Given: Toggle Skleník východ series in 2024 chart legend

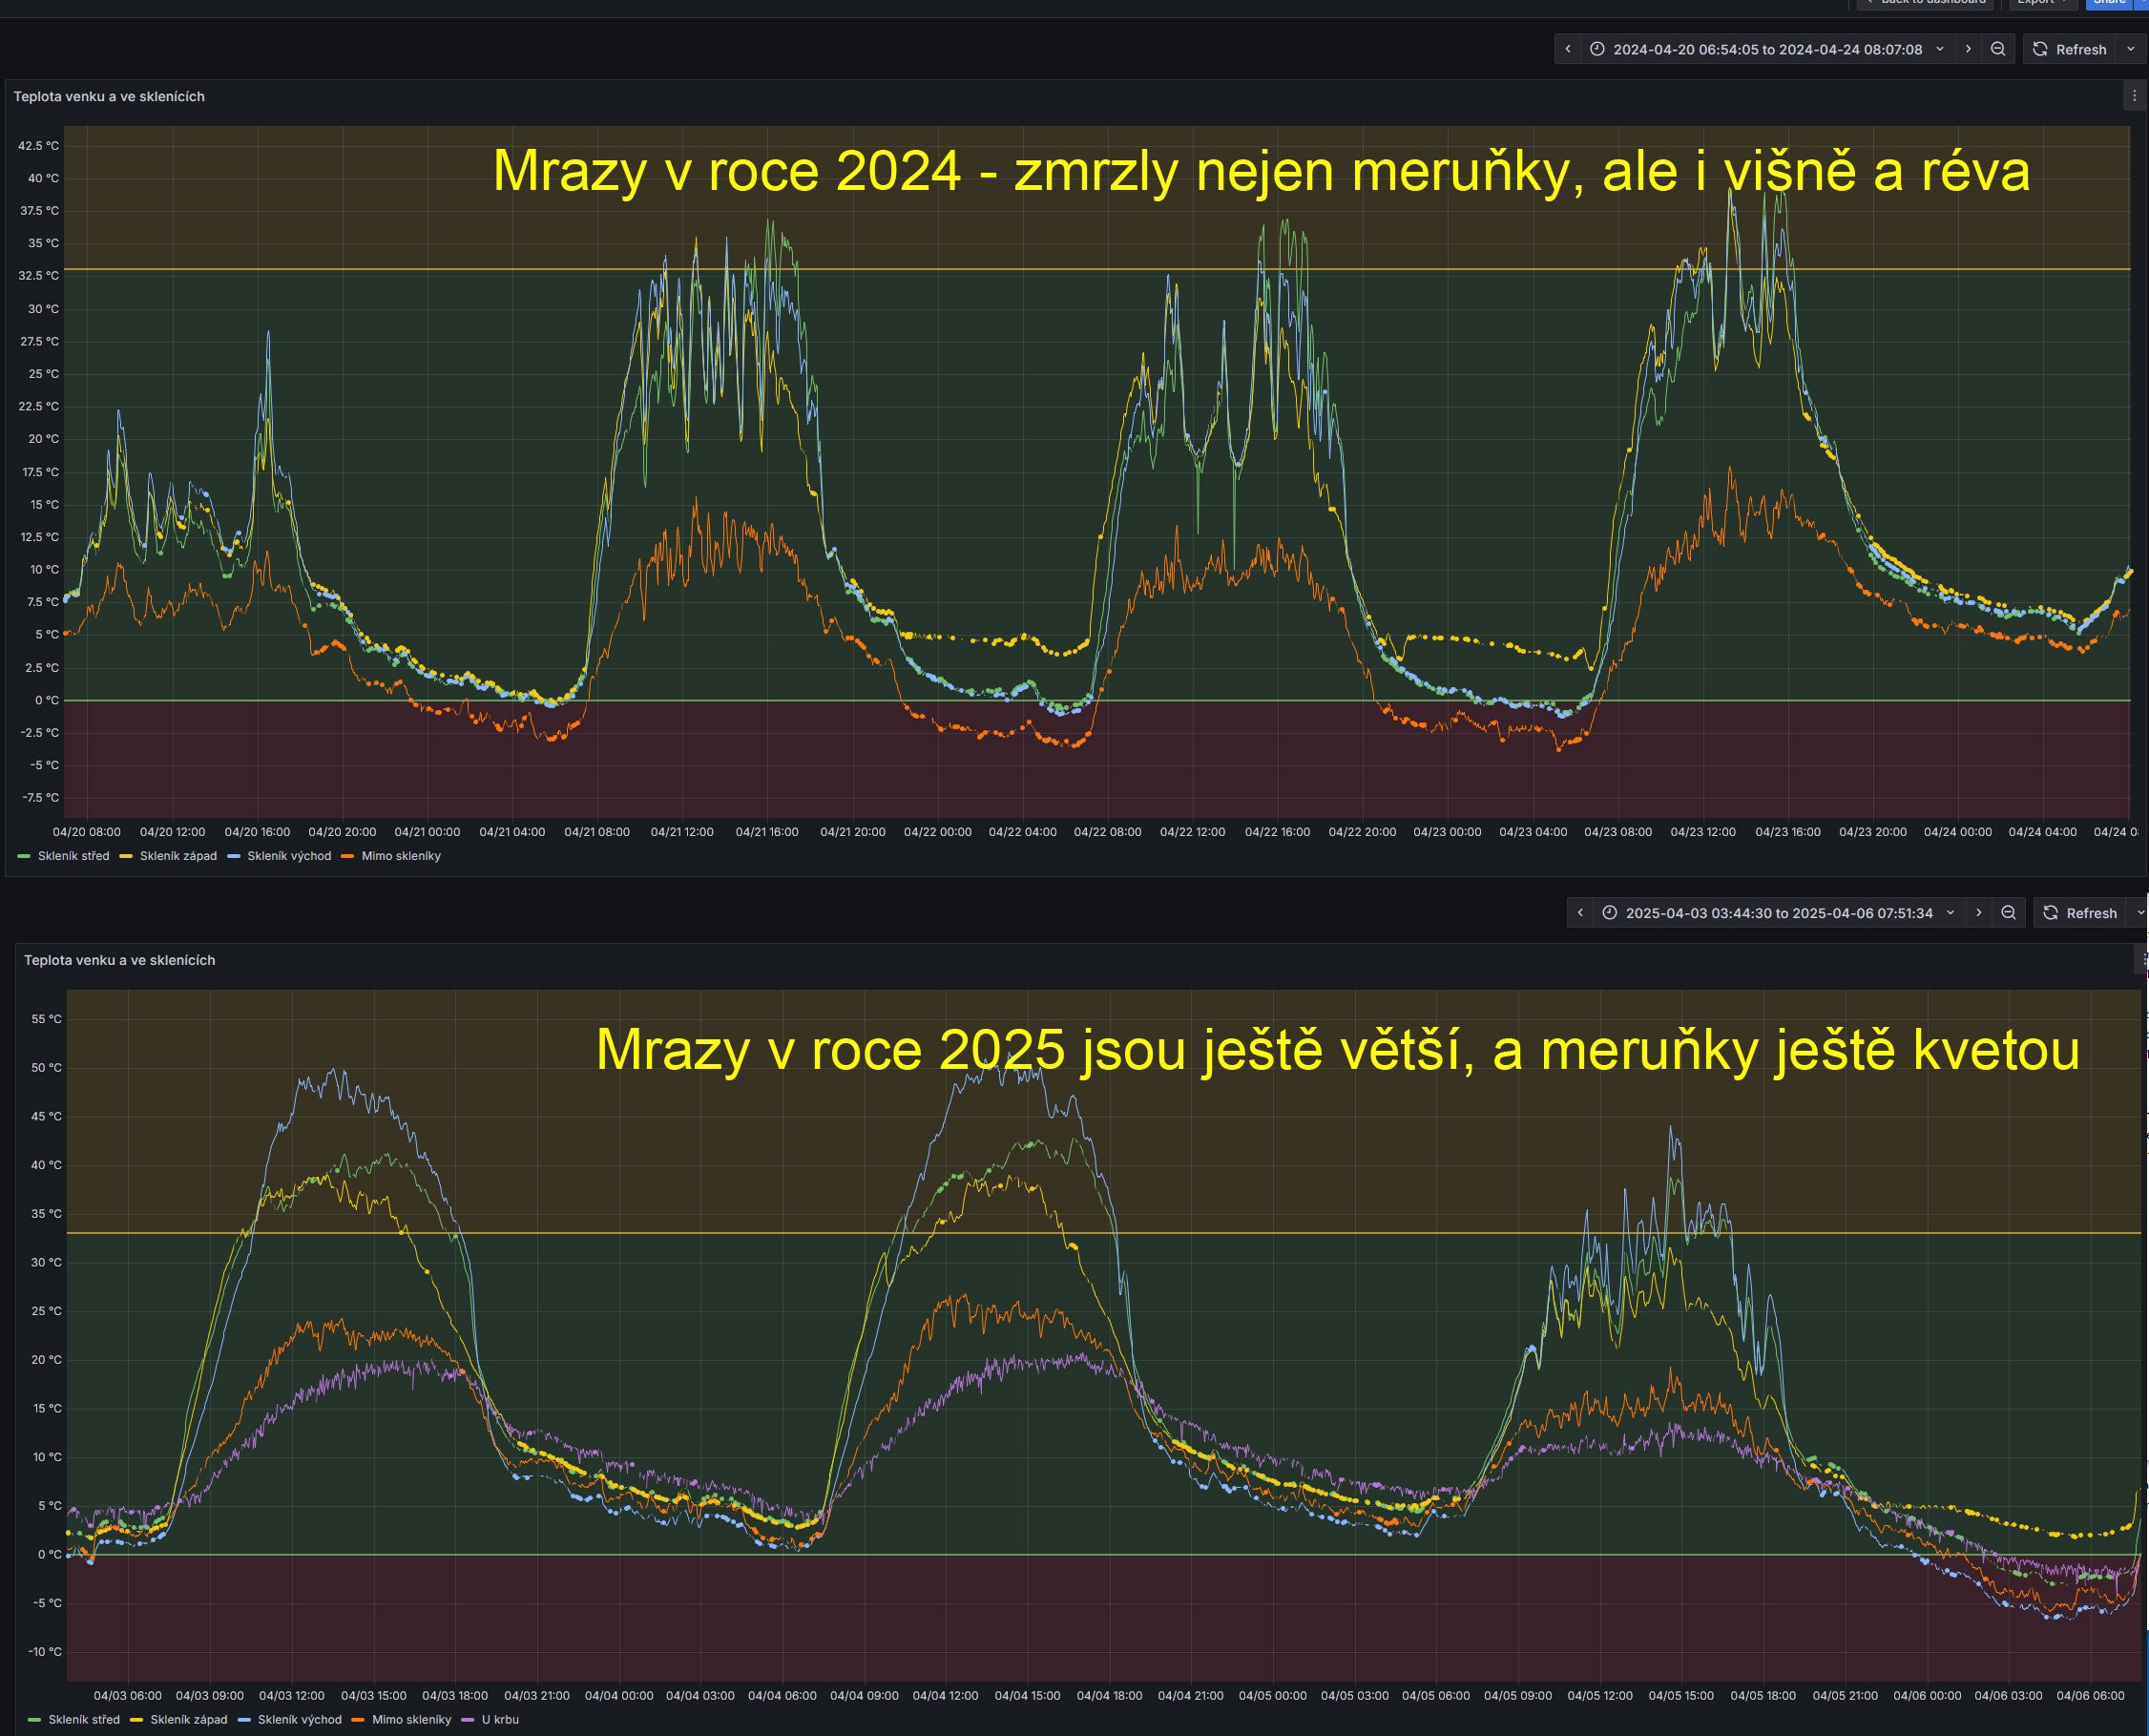Looking at the screenshot, I should pos(289,856).
